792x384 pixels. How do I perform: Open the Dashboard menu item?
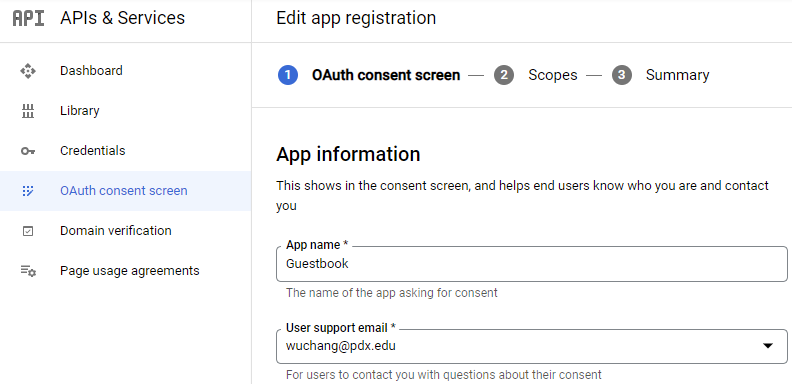125,71
